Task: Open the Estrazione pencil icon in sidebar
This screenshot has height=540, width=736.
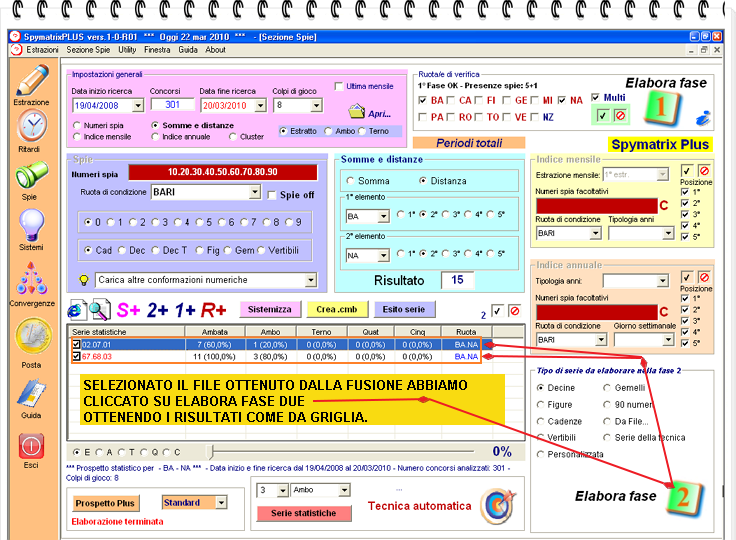Action: point(31,81)
